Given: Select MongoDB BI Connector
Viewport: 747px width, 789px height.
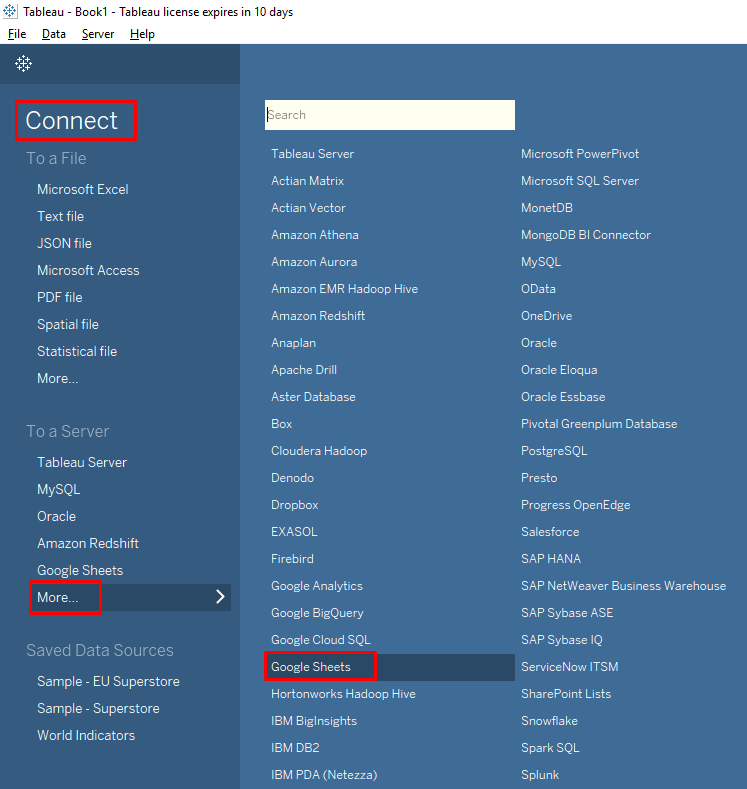Looking at the screenshot, I should coord(586,235).
